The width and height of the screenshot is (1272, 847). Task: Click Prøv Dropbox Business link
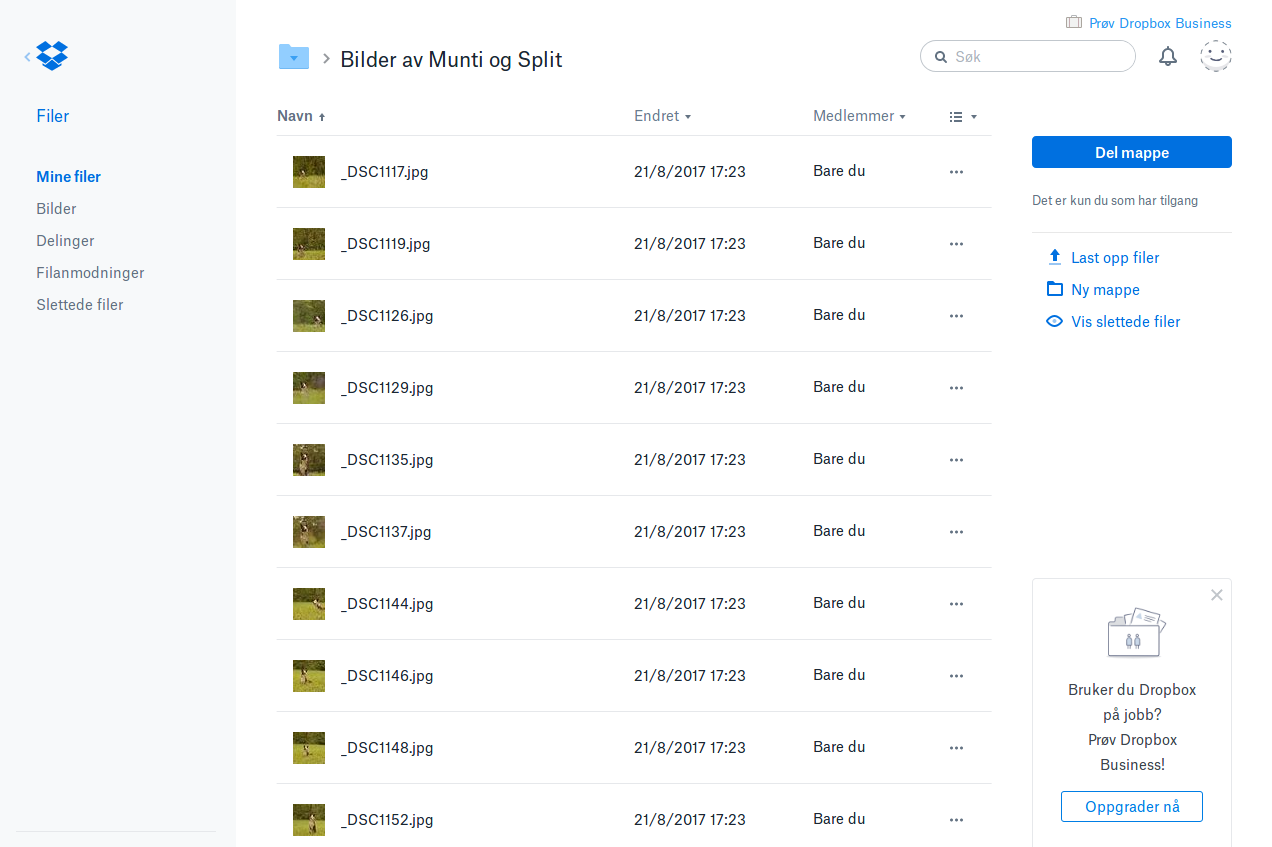tap(1160, 23)
